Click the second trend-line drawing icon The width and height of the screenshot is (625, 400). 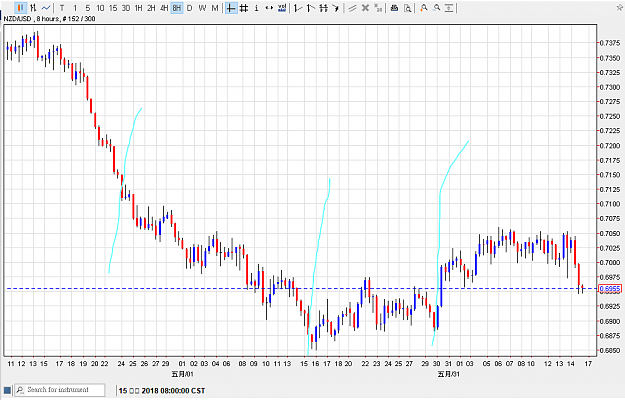click(311, 8)
